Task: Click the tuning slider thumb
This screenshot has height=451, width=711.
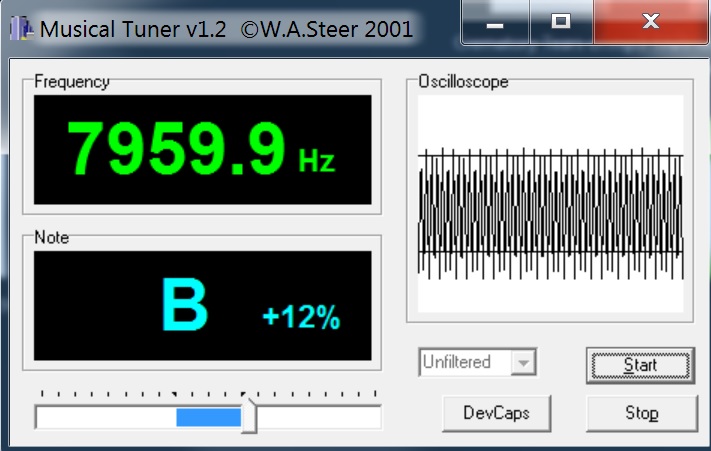Action: [248, 416]
